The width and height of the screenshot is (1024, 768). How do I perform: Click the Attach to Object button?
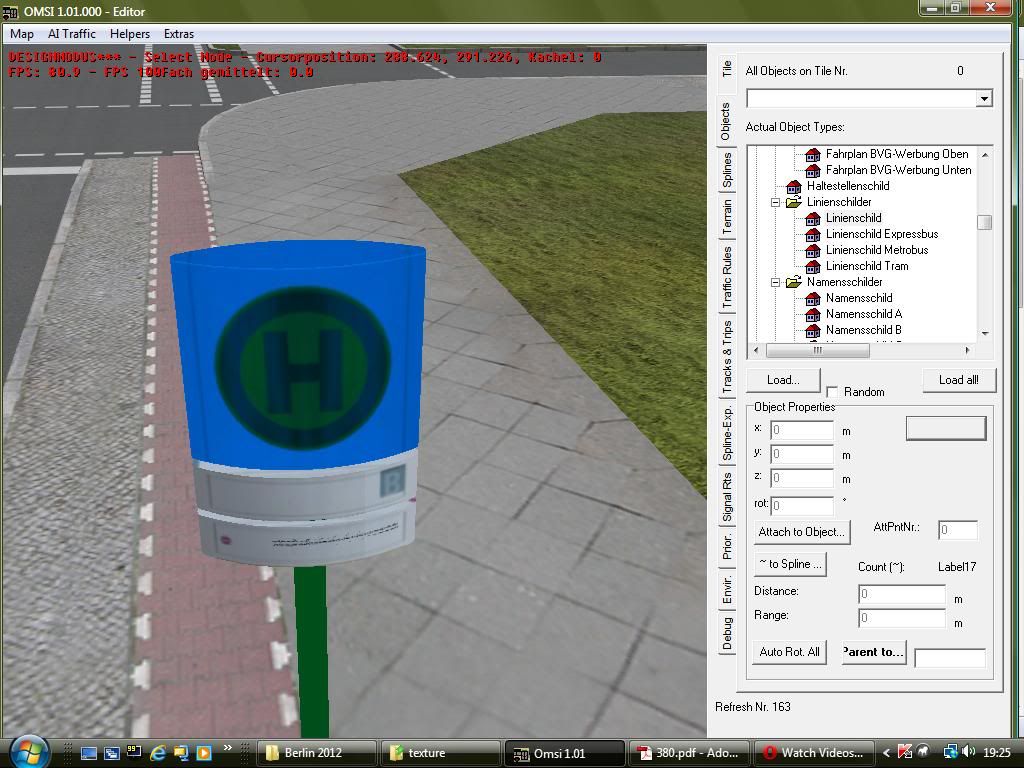click(802, 532)
